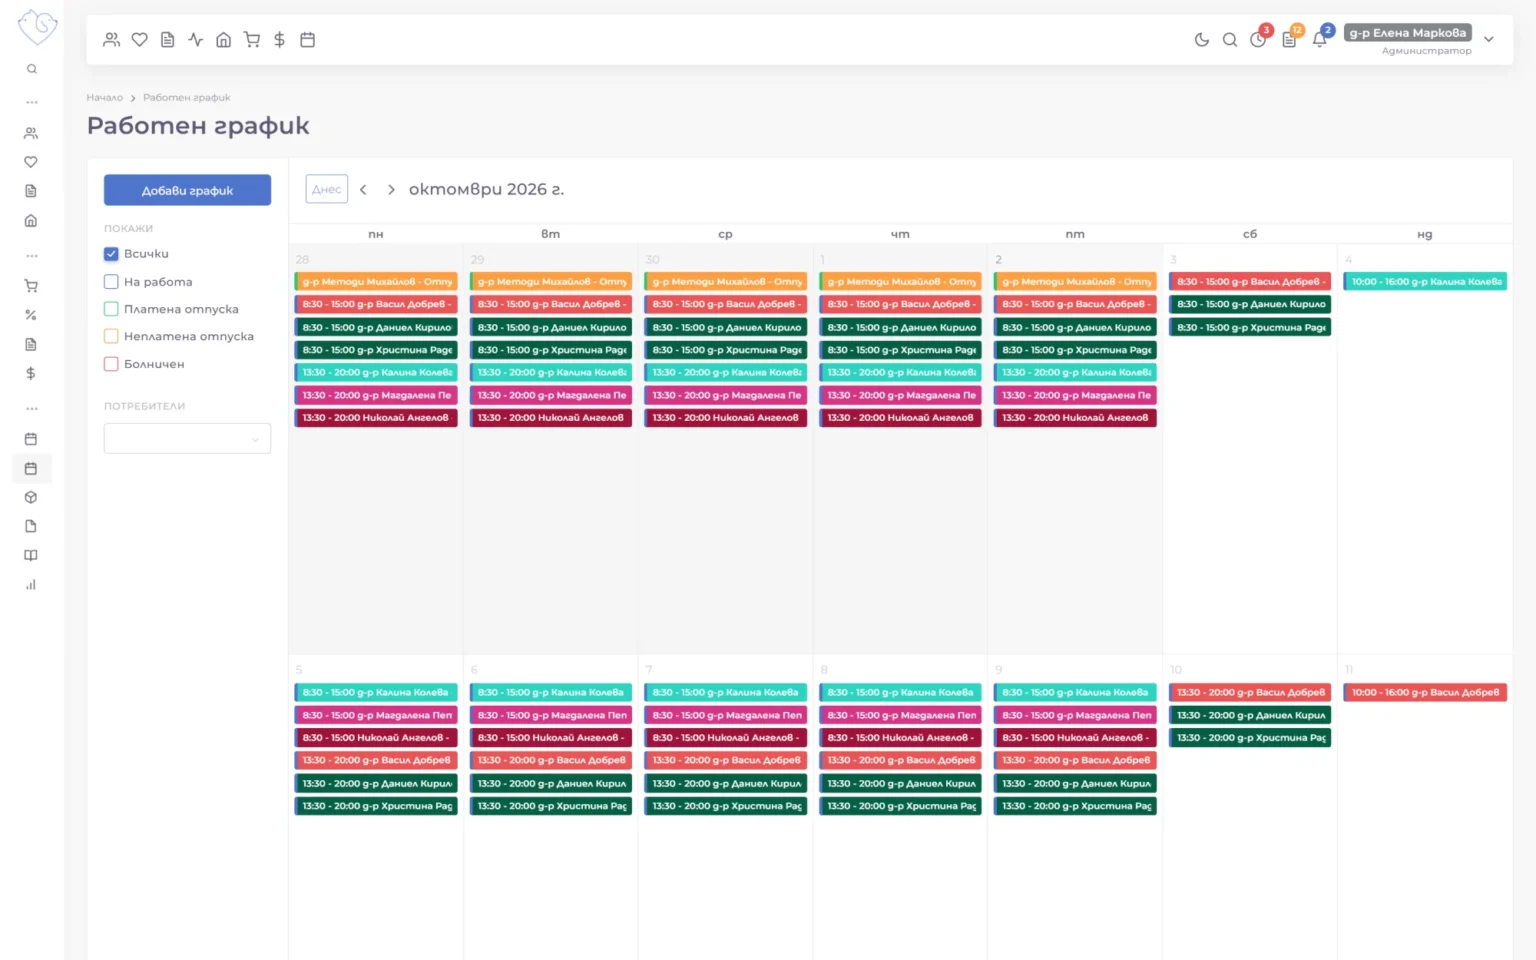Check the На работа checkbox
Image resolution: width=1536 pixels, height=960 pixels.
111,282
